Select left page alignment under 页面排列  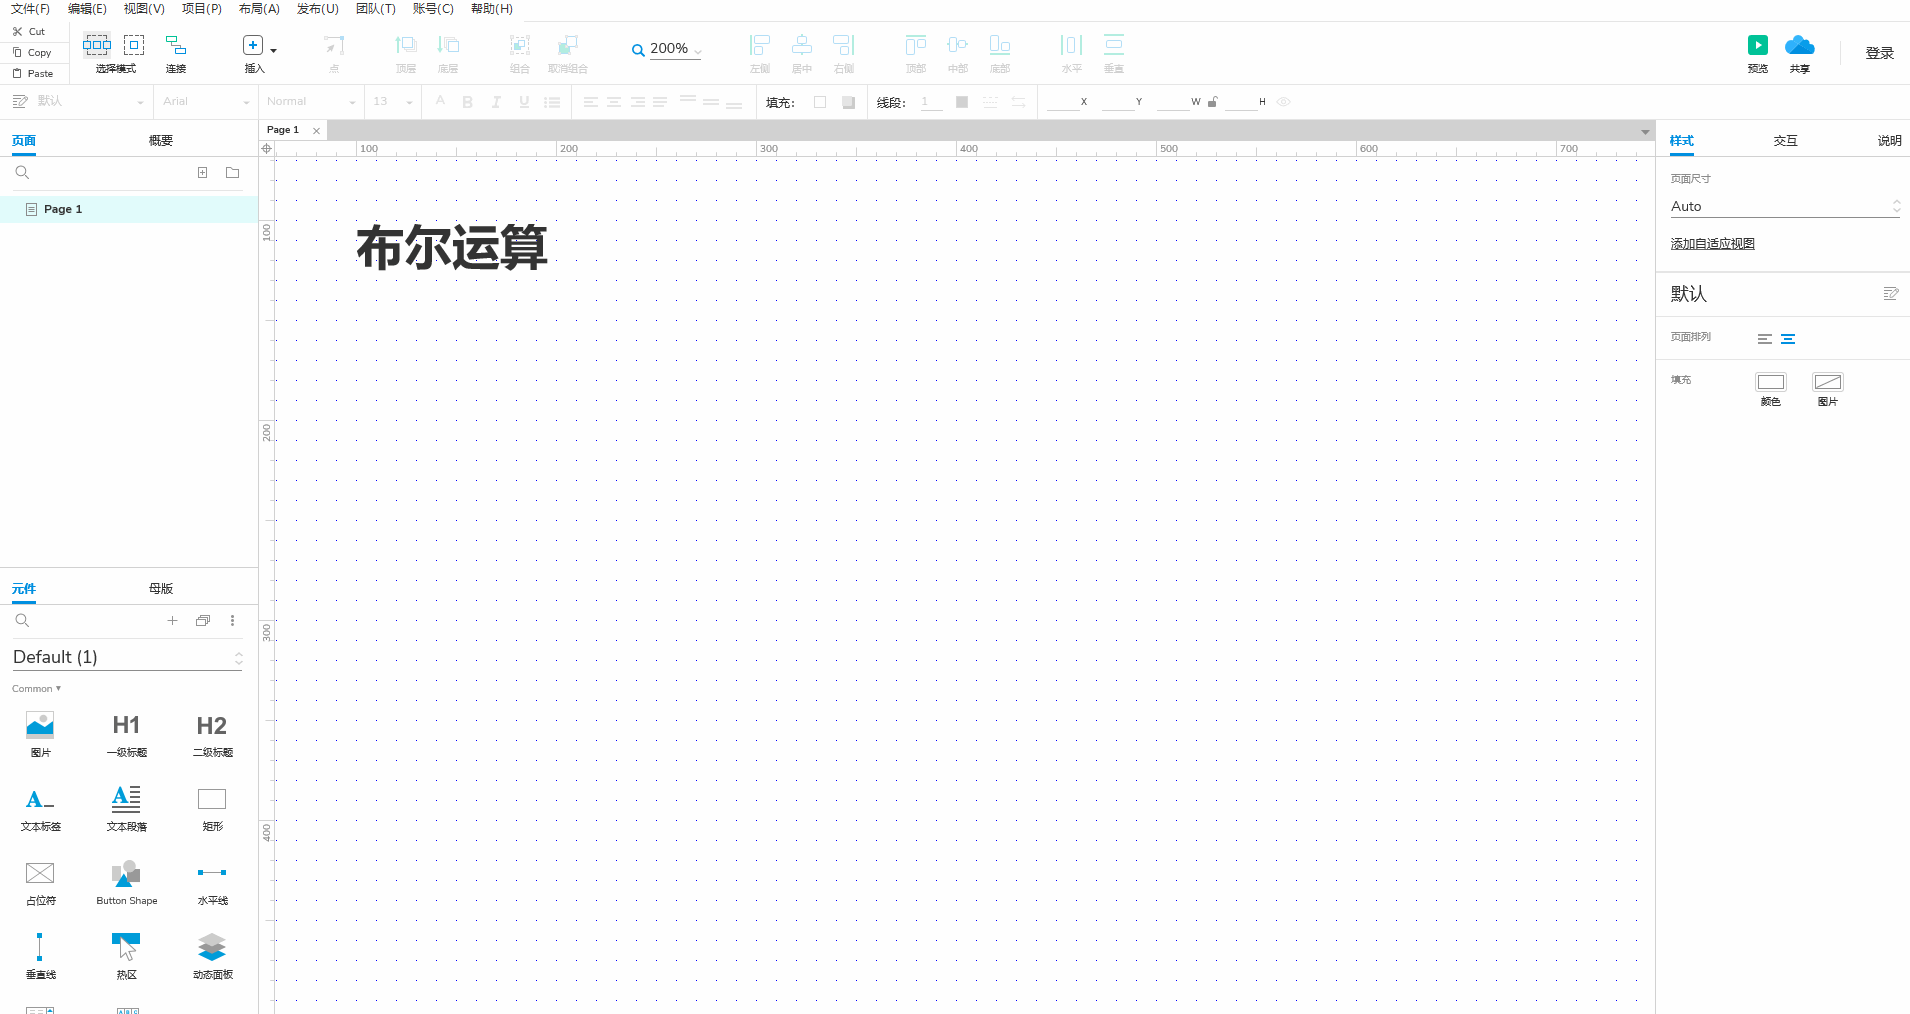click(1765, 339)
